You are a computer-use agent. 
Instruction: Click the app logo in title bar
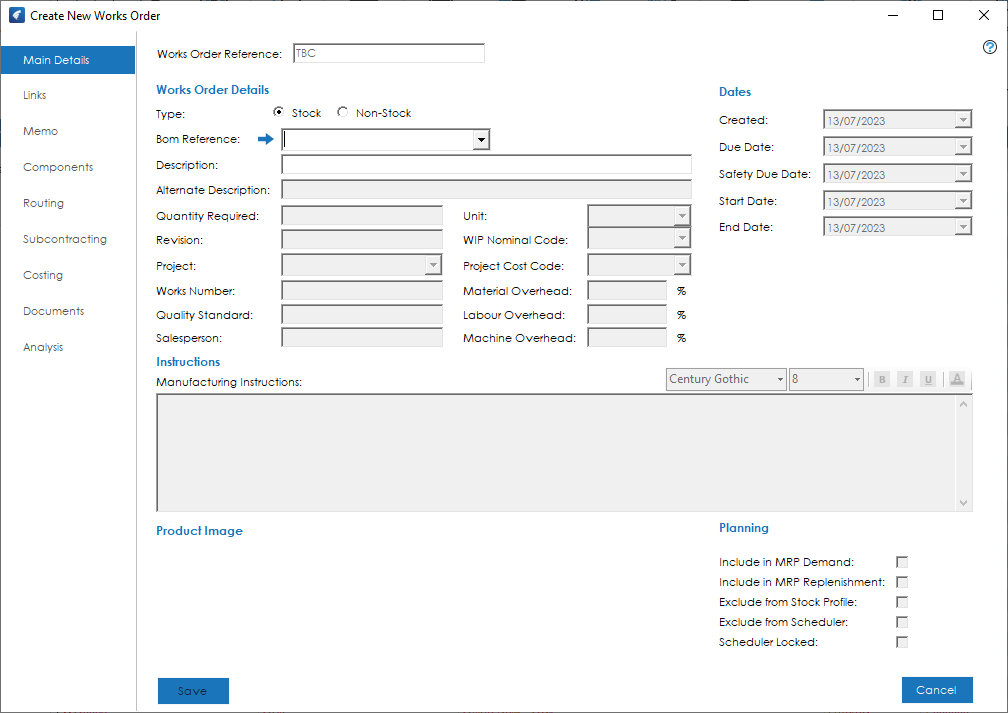pyautogui.click(x=17, y=15)
